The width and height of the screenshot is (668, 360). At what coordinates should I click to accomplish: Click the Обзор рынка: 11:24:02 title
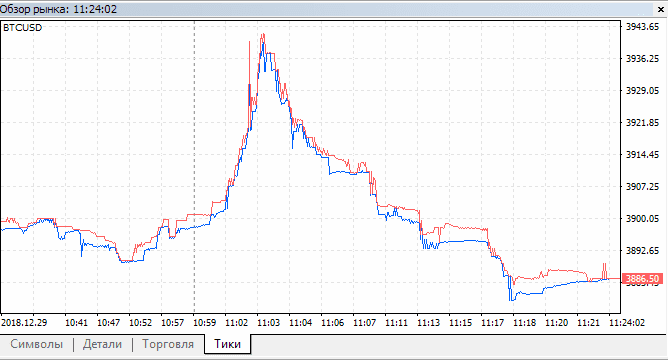[58, 9]
